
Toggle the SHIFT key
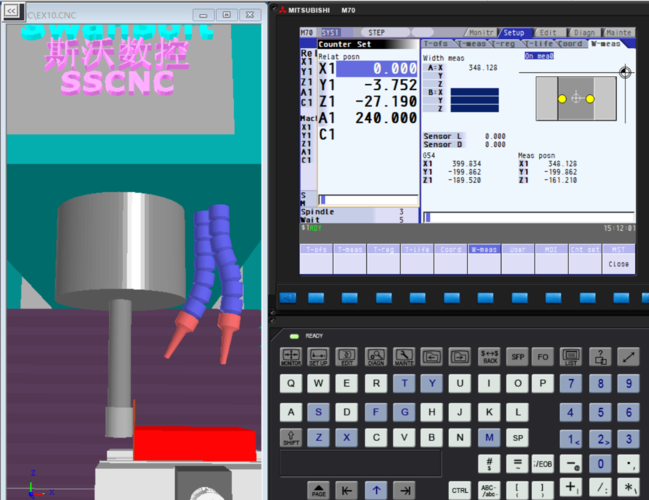click(291, 438)
